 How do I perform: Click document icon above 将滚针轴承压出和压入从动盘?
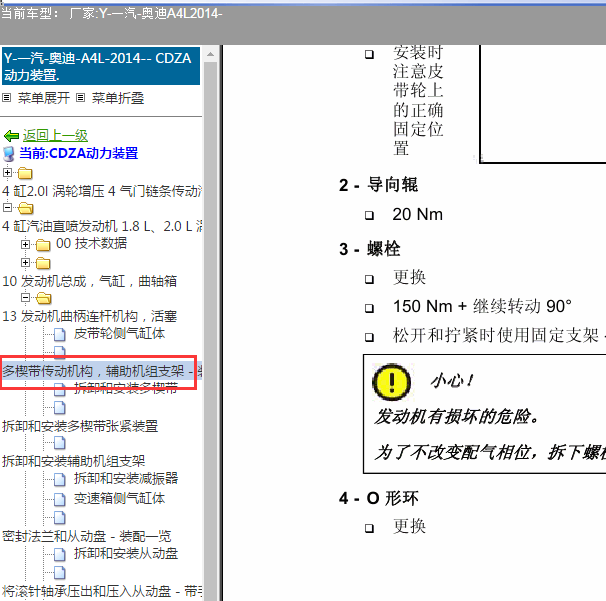(x=60, y=572)
